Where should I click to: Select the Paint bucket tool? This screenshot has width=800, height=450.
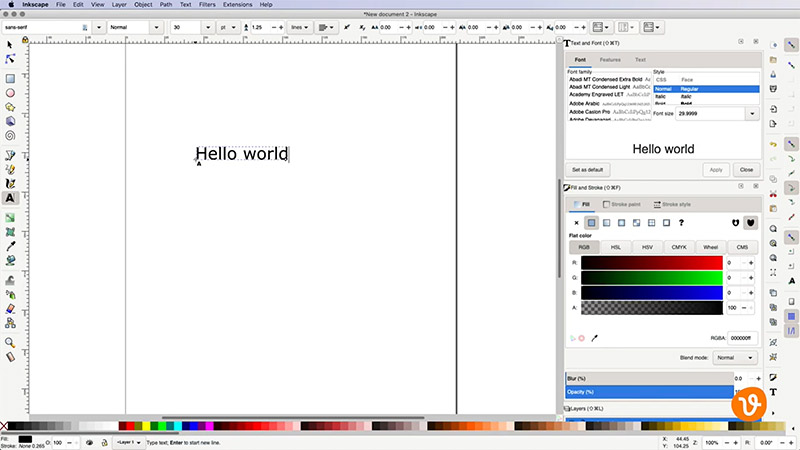click(x=10, y=261)
